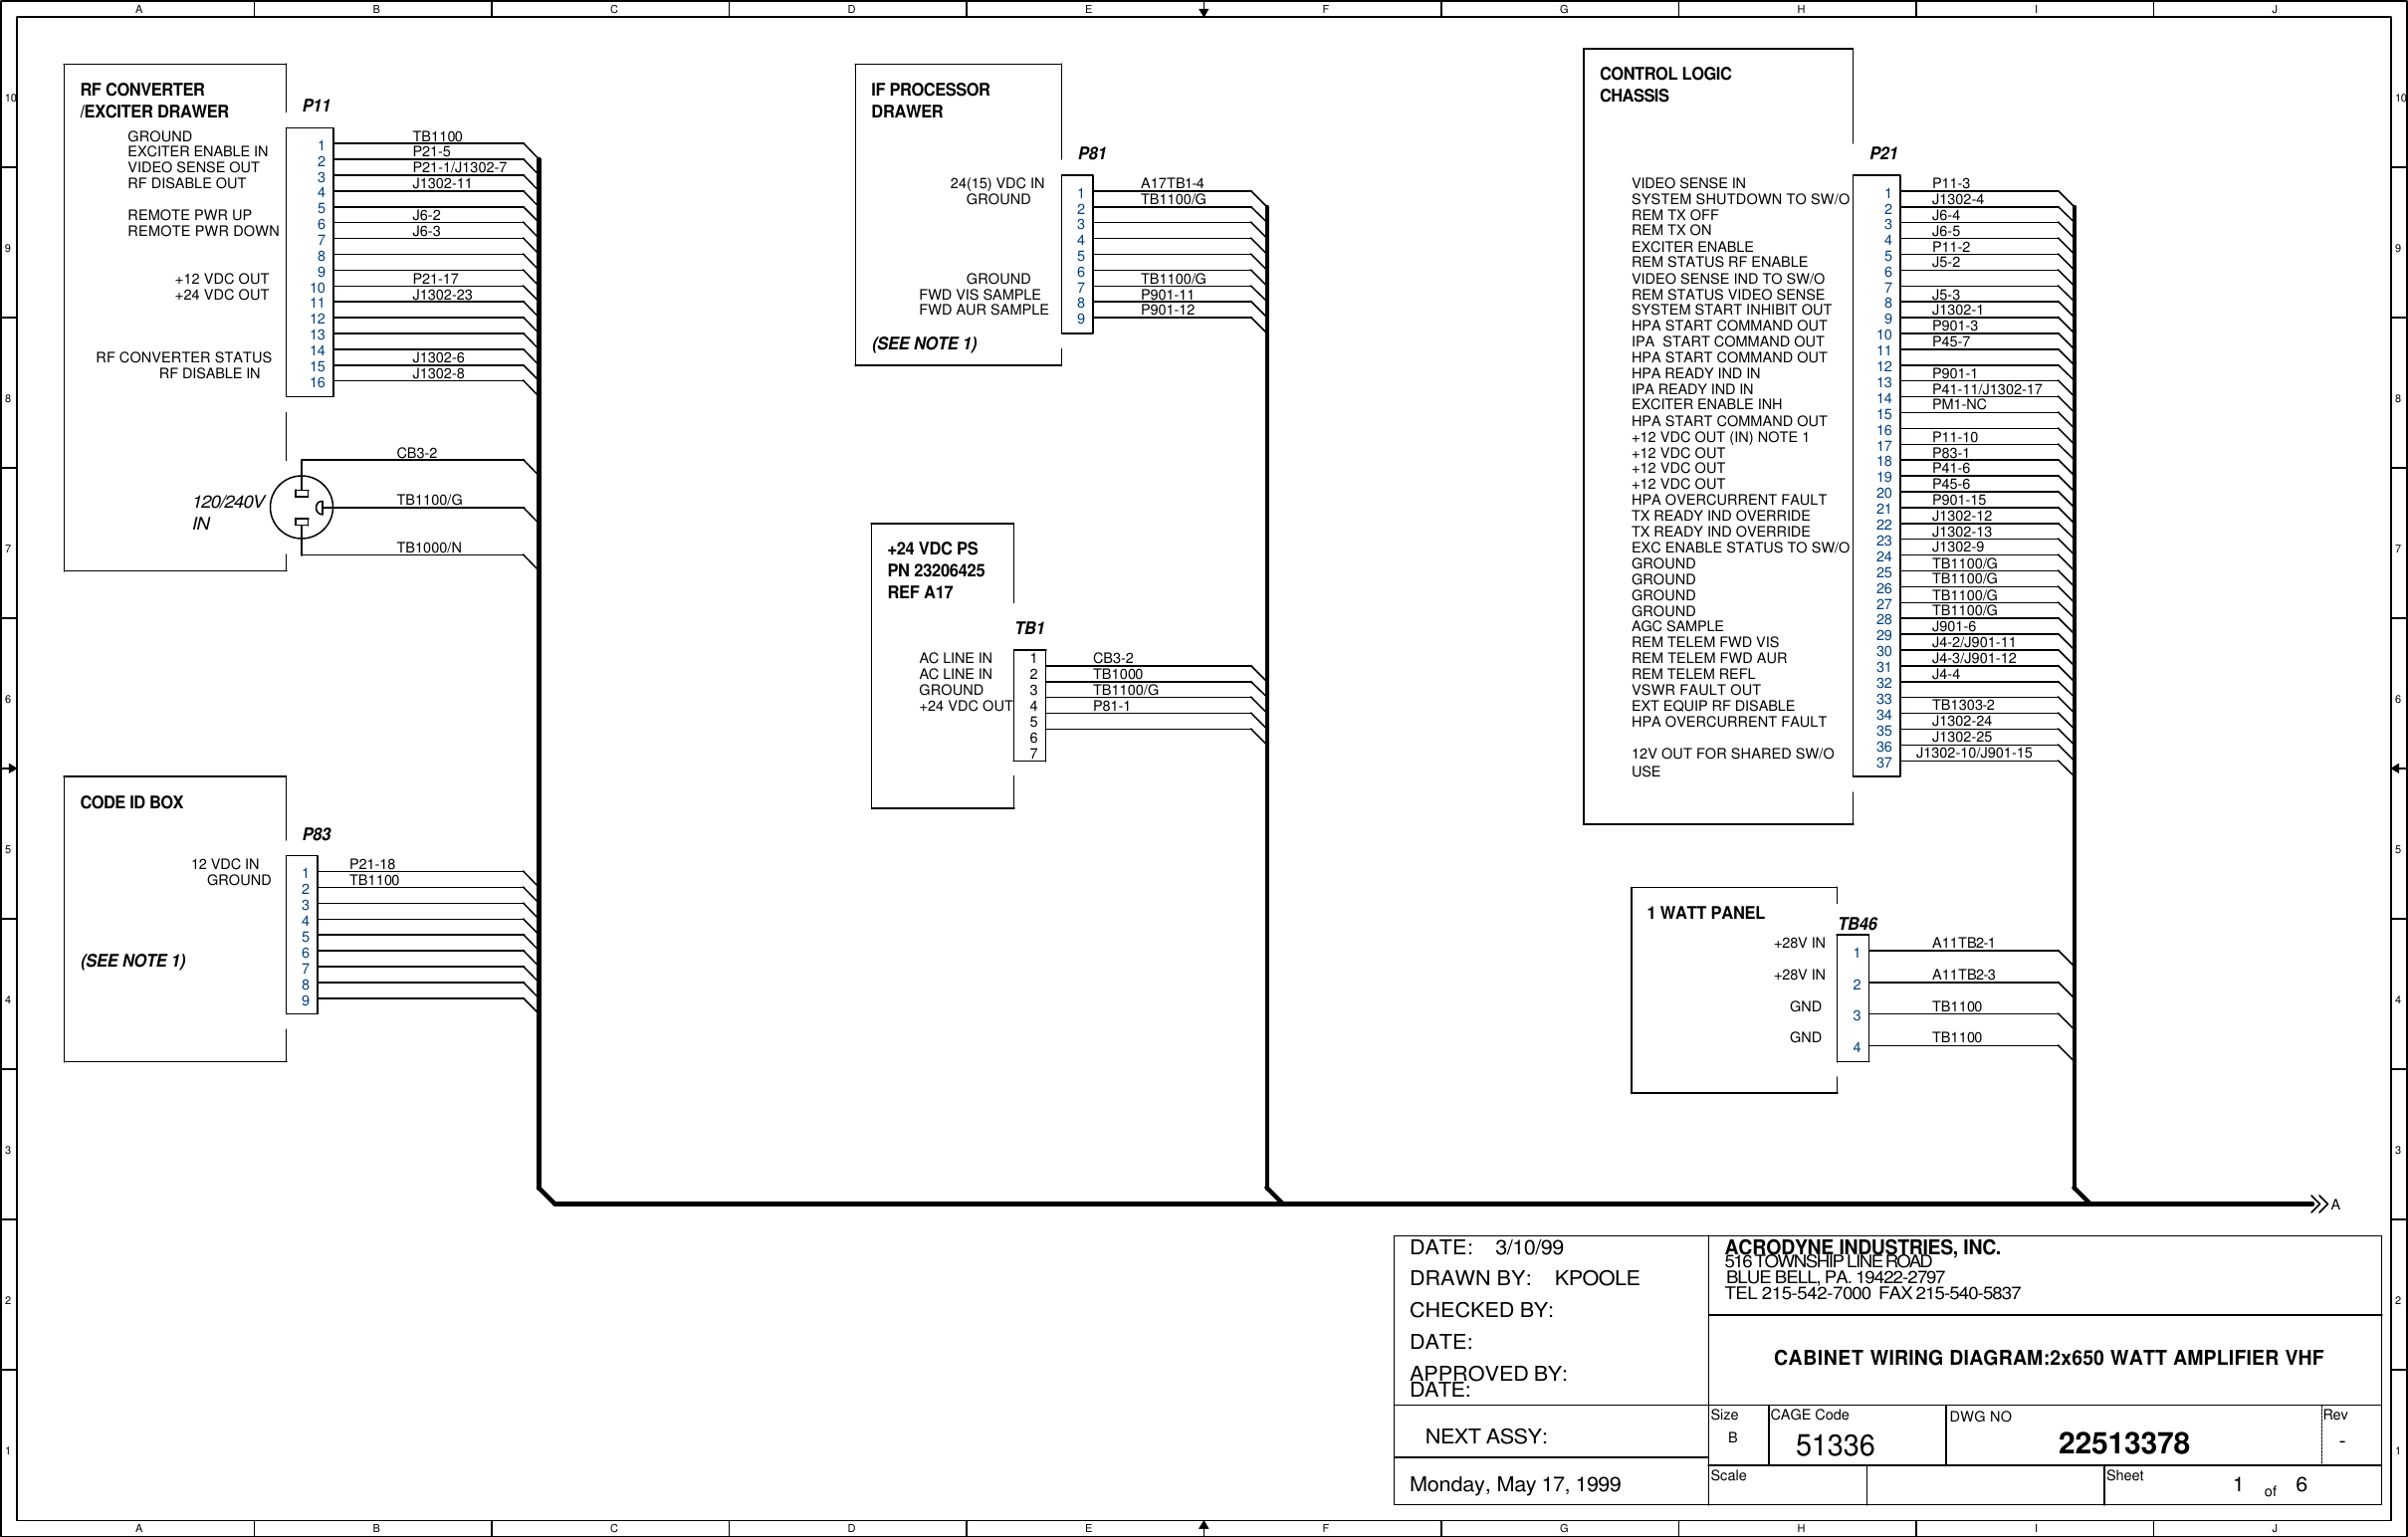
Task: Select the P21 connector label
Action: click(1883, 154)
